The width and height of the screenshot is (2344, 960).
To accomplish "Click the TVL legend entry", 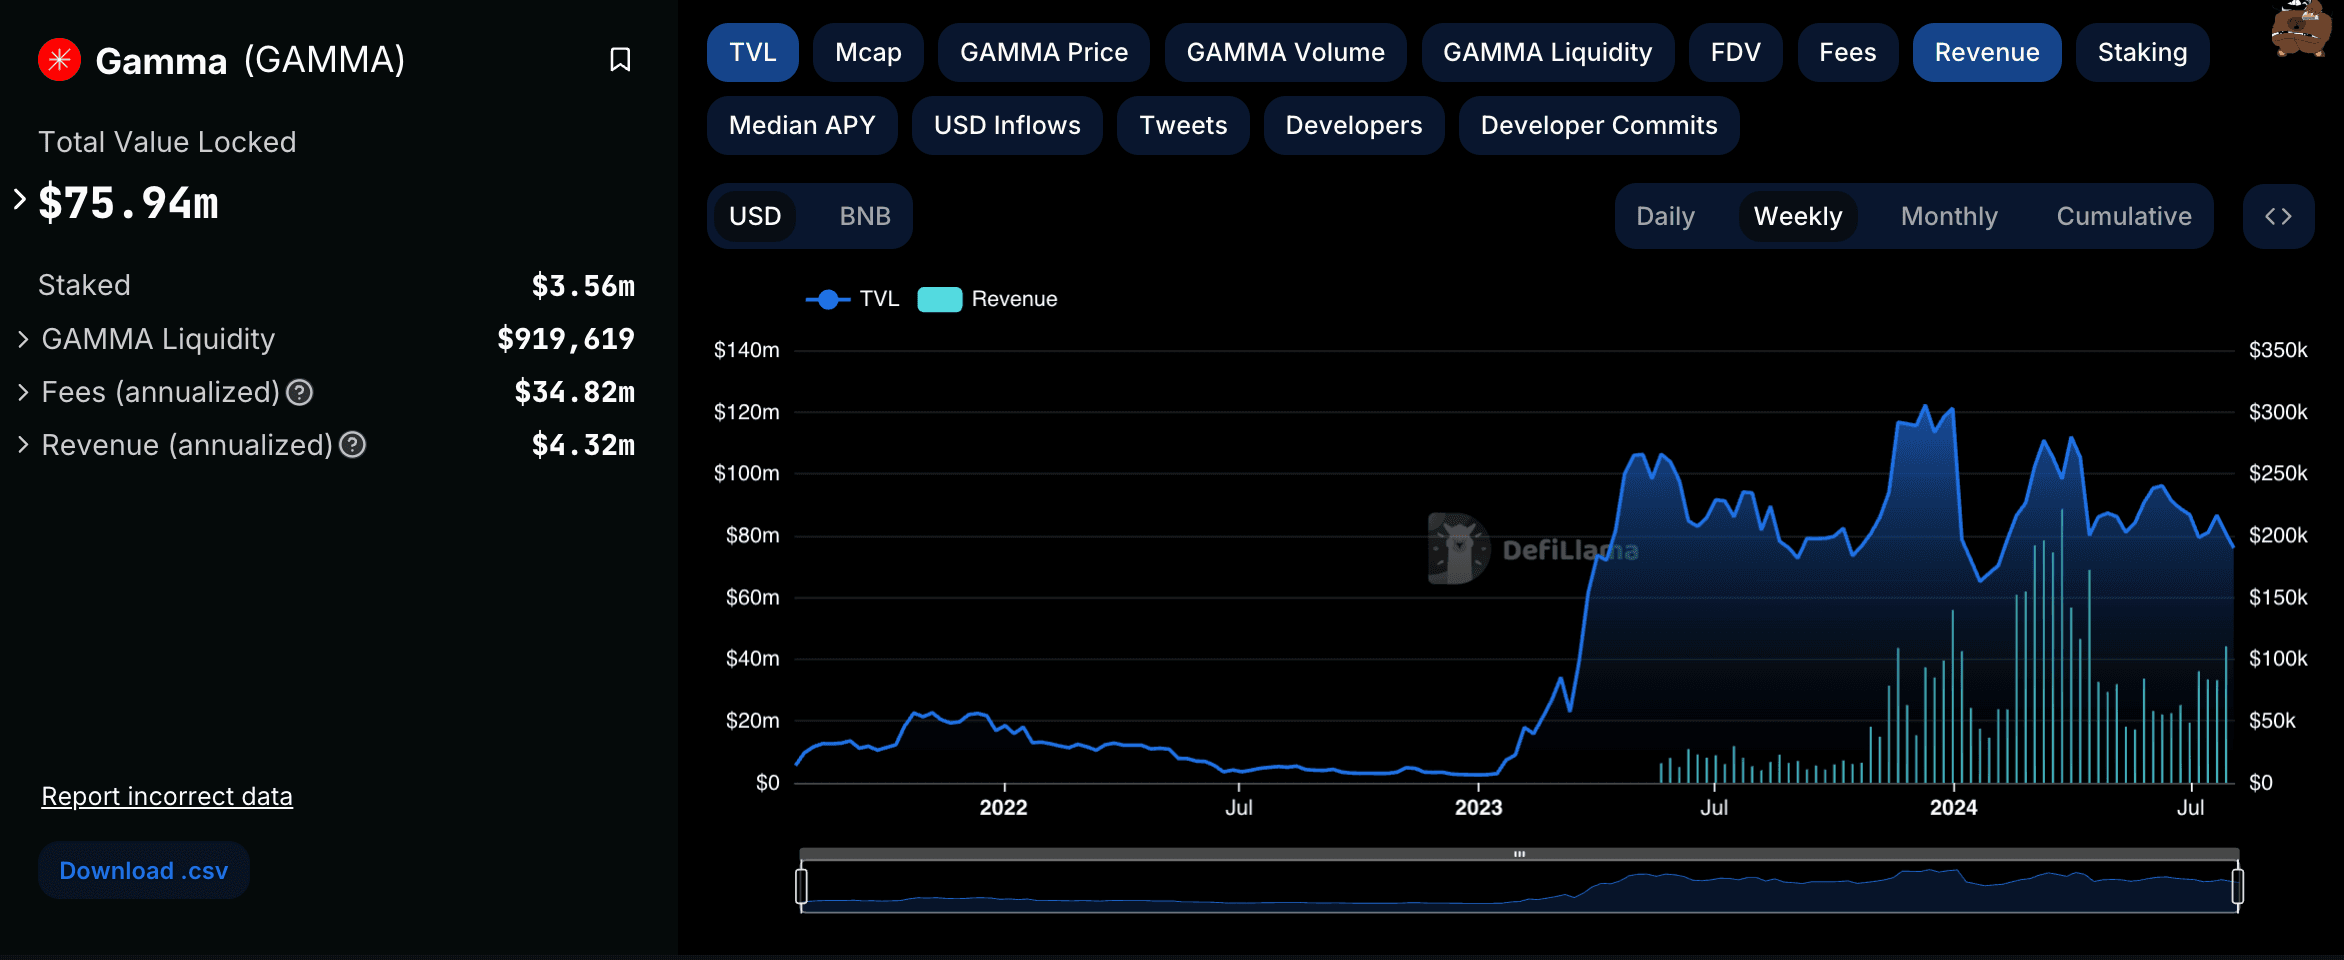I will pos(852,299).
